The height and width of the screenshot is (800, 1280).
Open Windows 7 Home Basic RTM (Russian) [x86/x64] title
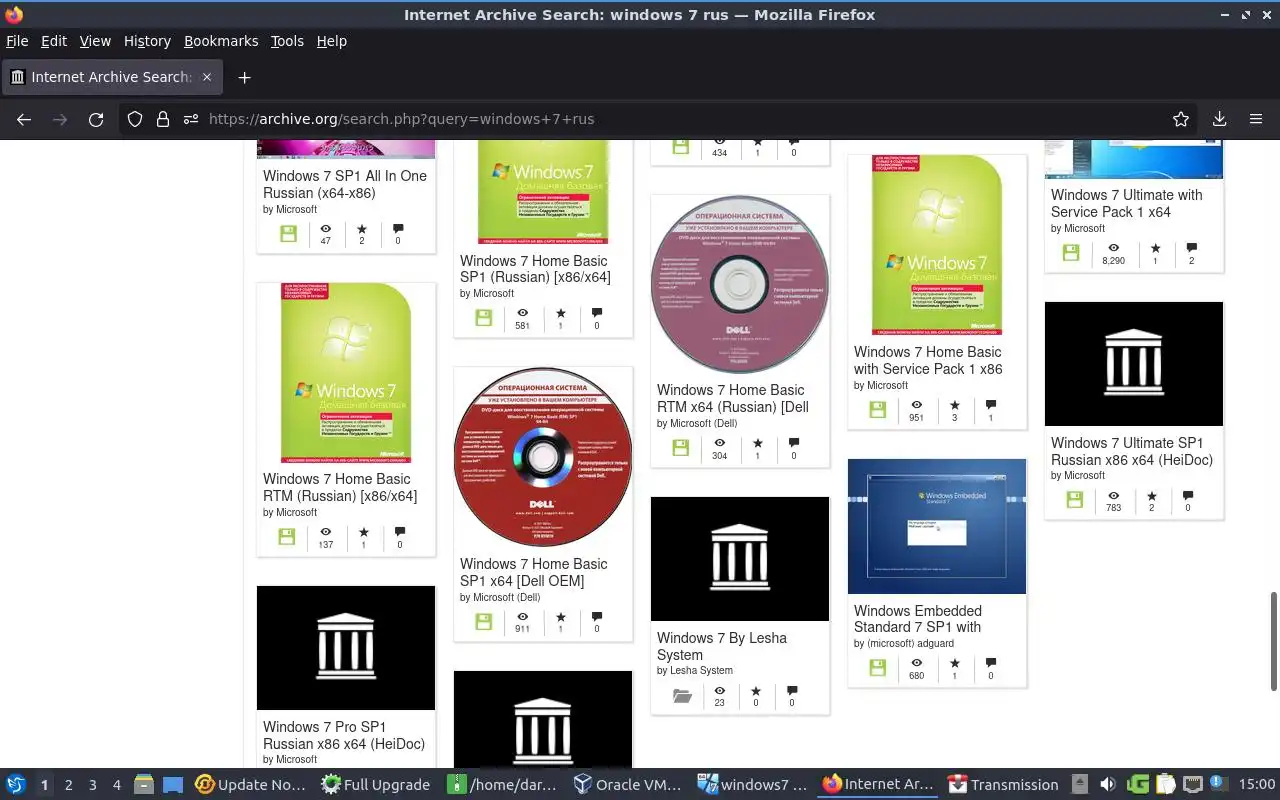tap(340, 487)
